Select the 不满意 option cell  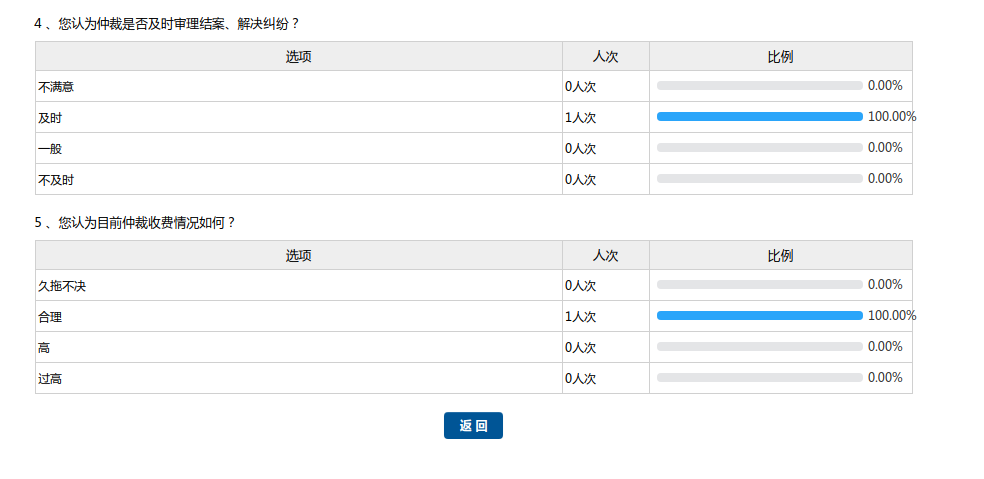[56, 87]
